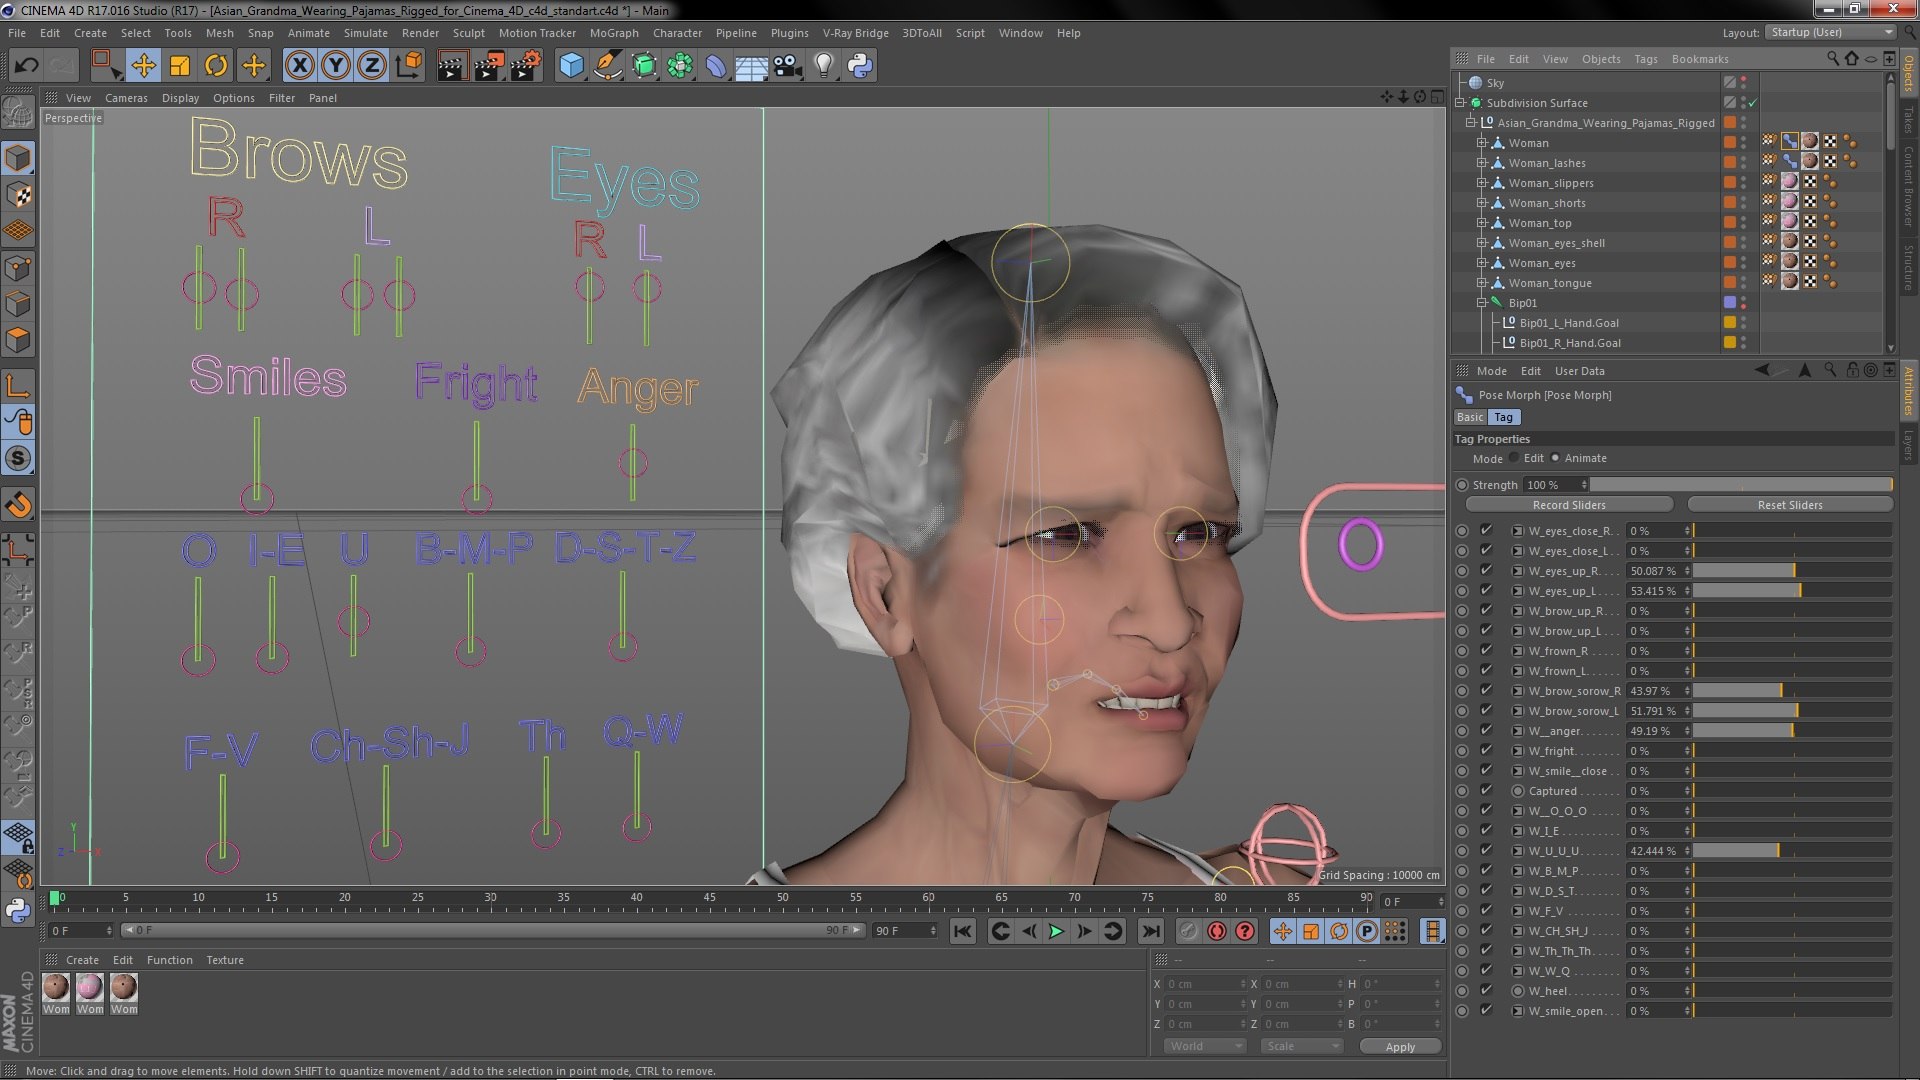Open the Spline Pen tool
The width and height of the screenshot is (1920, 1080).
click(607, 66)
